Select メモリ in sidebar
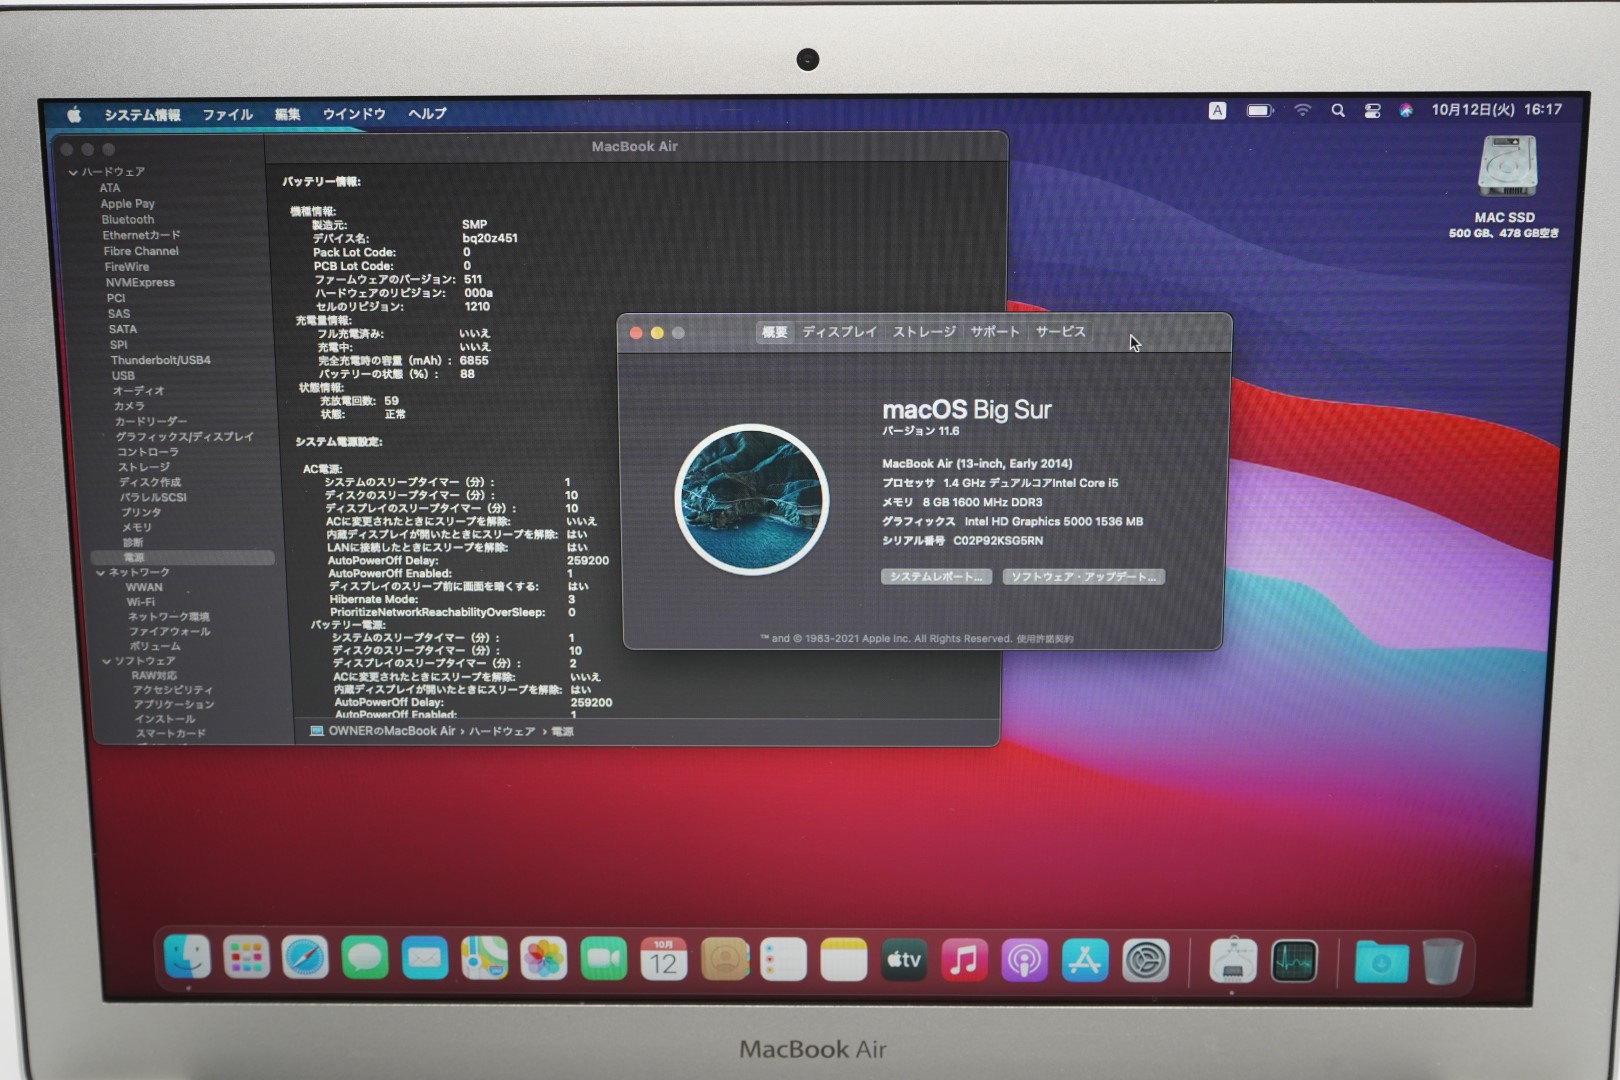This screenshot has height=1080, width=1620. coord(137,527)
